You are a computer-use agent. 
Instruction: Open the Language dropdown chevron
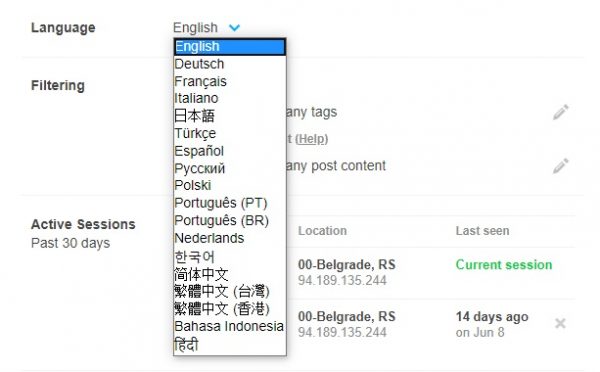234,28
